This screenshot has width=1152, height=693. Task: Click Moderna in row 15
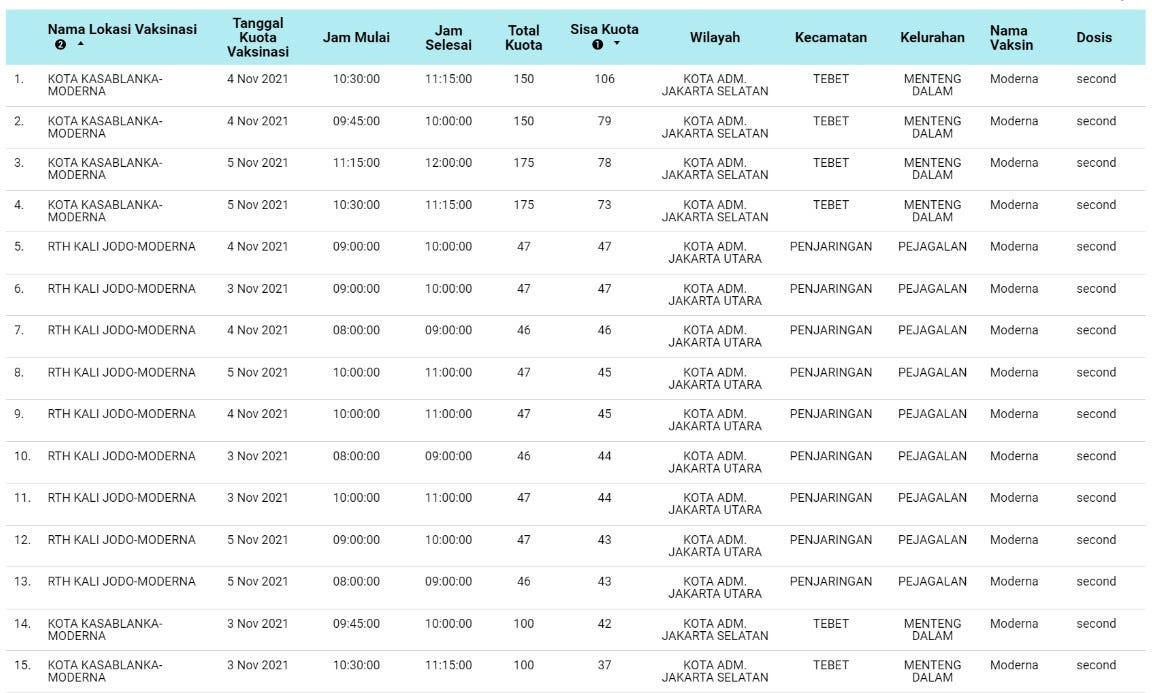1014,665
